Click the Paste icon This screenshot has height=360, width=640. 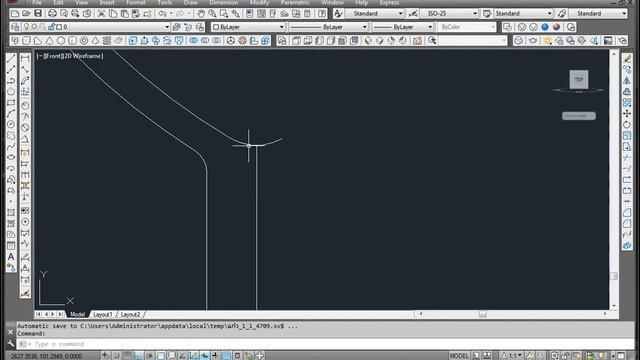(124, 13)
